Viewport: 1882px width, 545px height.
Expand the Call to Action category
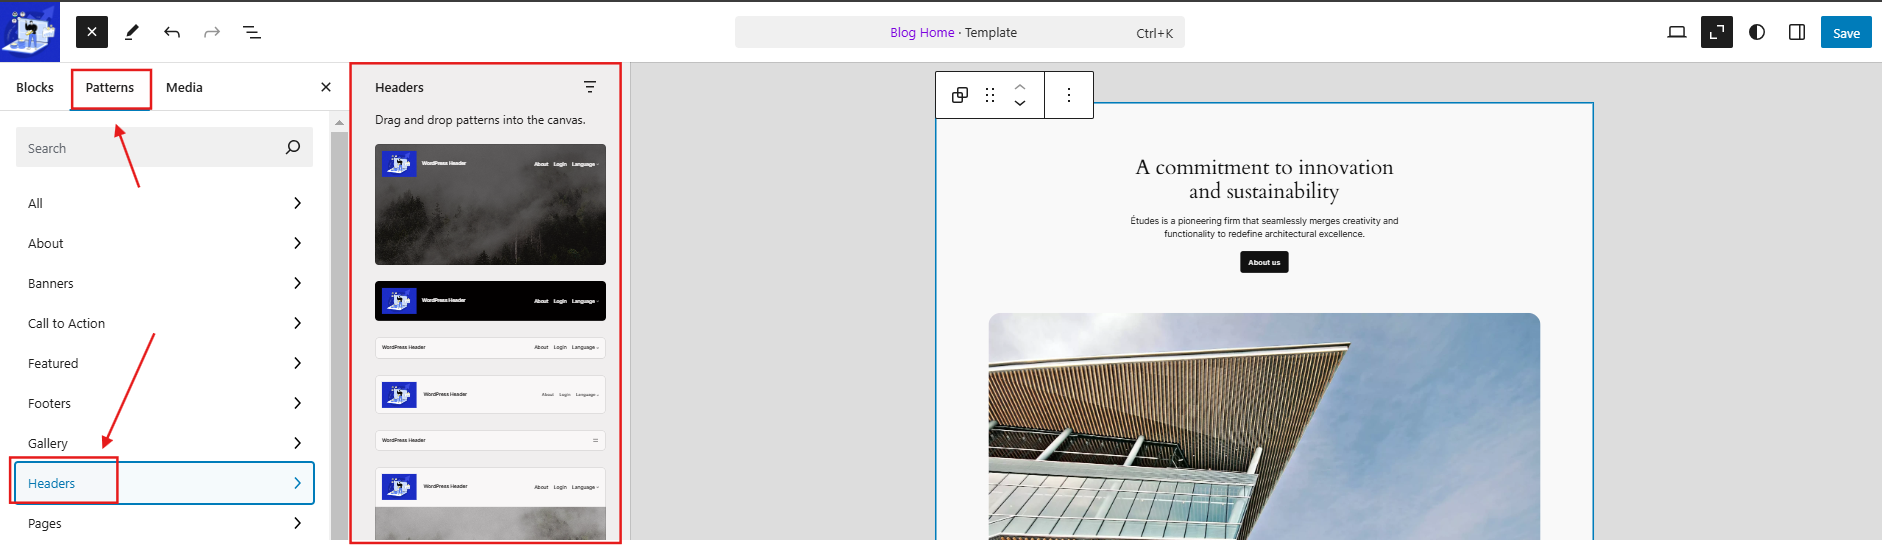(x=164, y=323)
